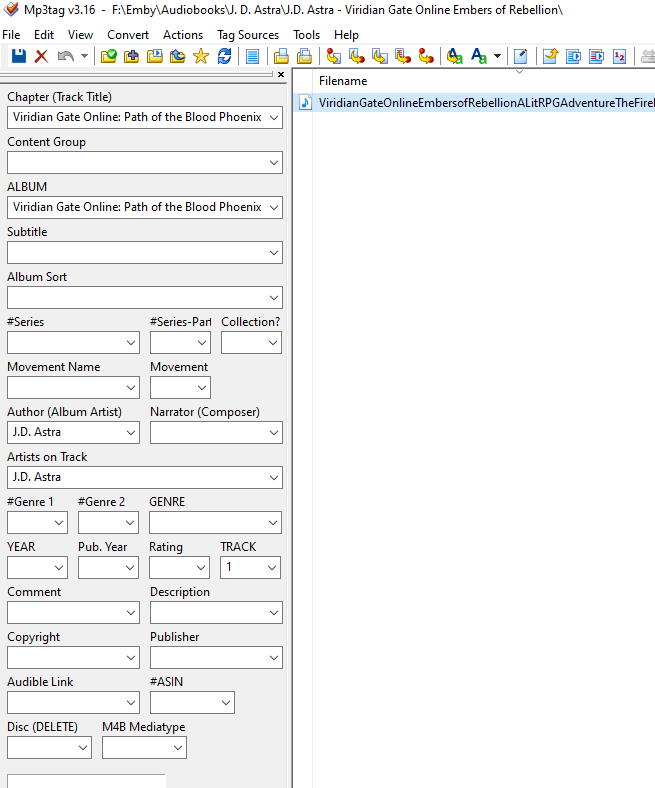Run Filename to Filename converter icon
This screenshot has height=788, width=655.
[x=380, y=56]
